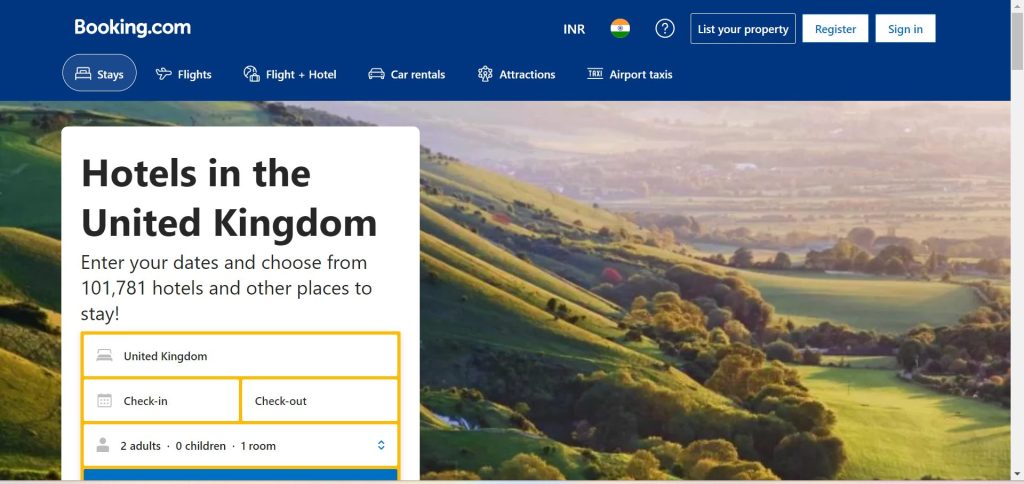Click the List your property button
Image resolution: width=1024 pixels, height=484 pixels.
(743, 29)
